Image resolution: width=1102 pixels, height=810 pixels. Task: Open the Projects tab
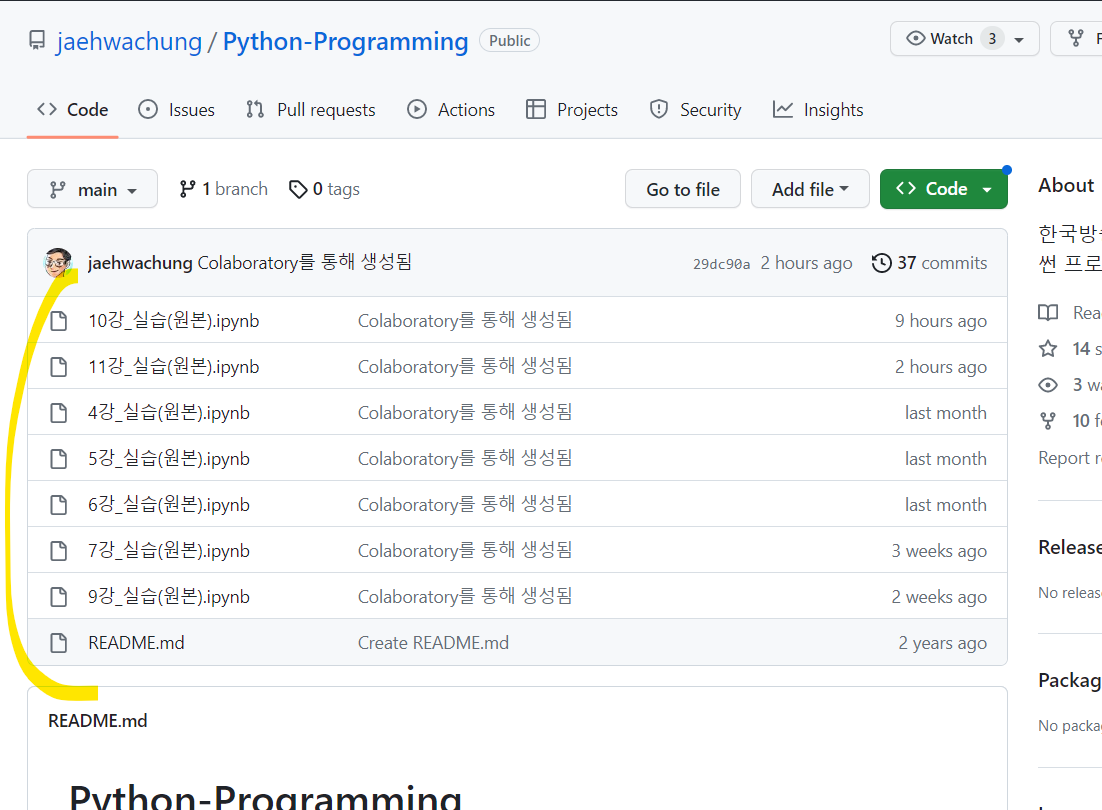(571, 110)
